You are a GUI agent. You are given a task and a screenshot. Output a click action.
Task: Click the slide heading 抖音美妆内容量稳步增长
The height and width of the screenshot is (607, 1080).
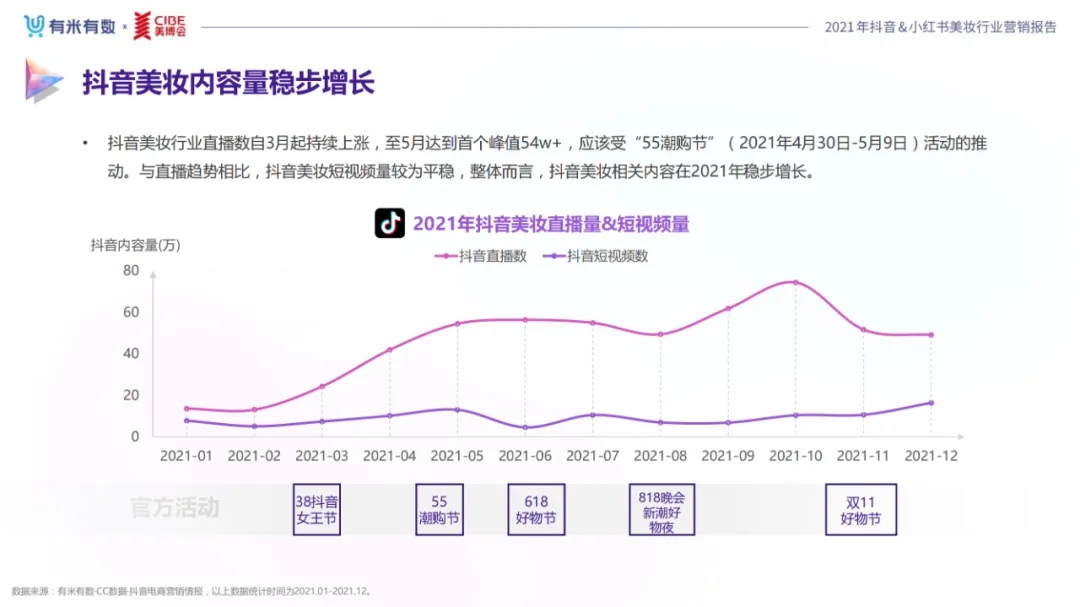228,83
